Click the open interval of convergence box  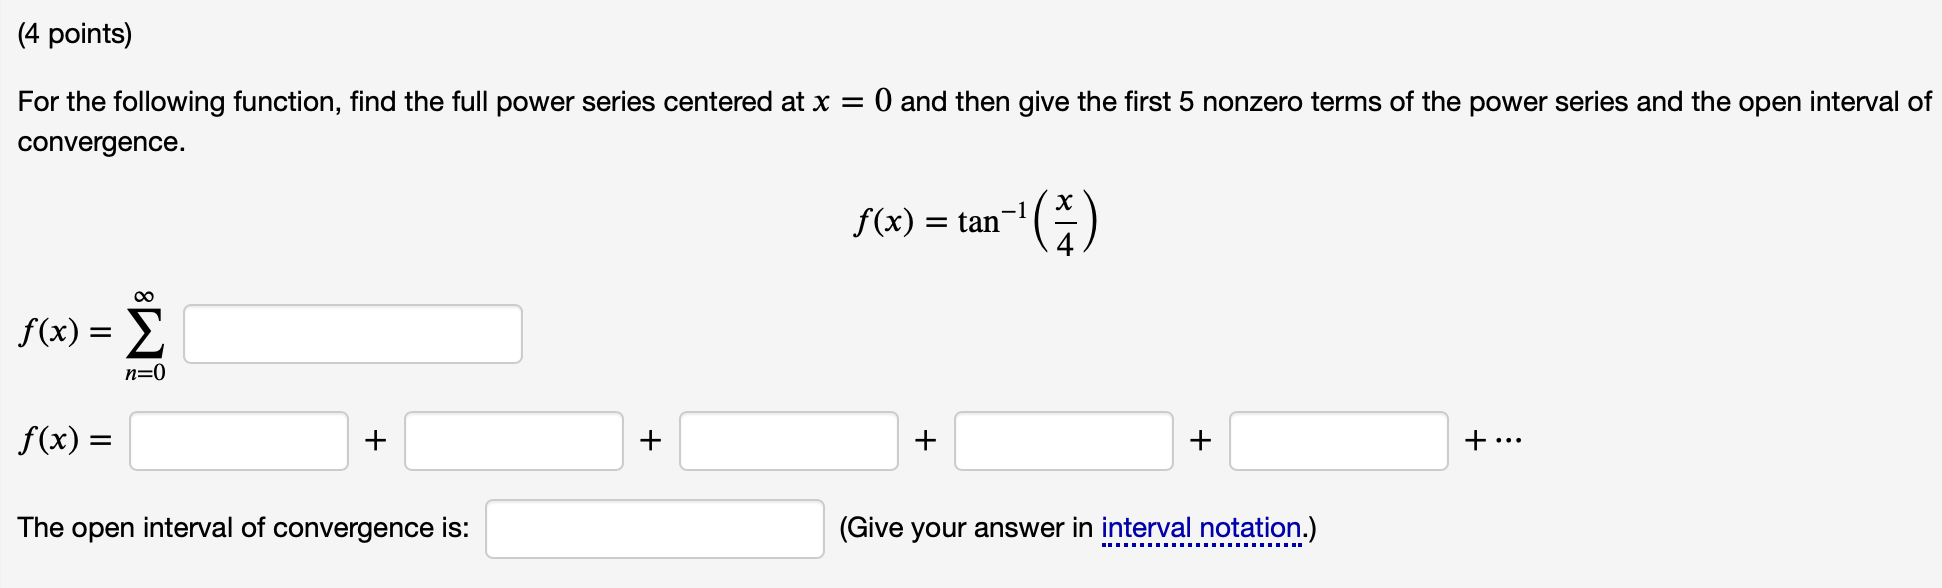654,527
